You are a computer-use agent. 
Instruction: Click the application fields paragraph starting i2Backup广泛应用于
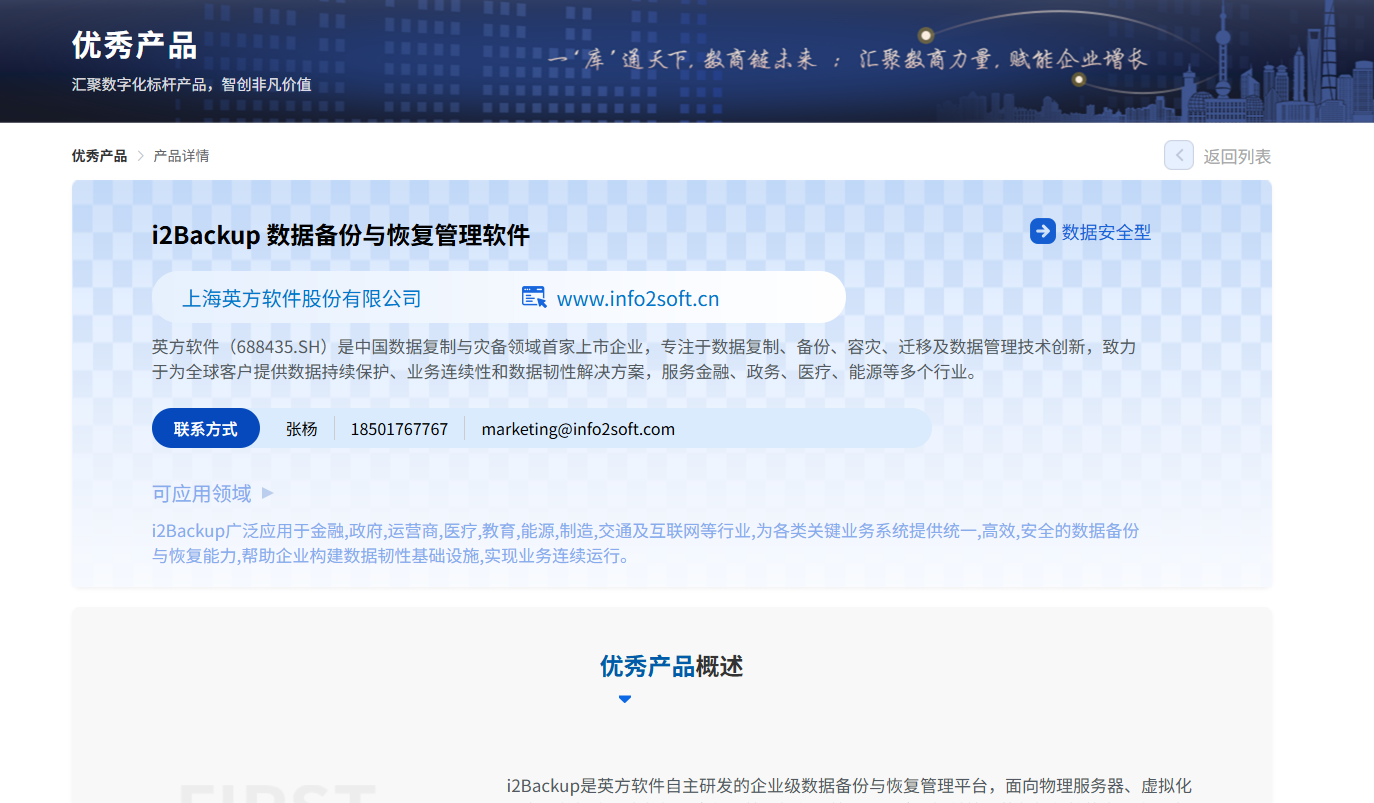pyautogui.click(x=646, y=543)
